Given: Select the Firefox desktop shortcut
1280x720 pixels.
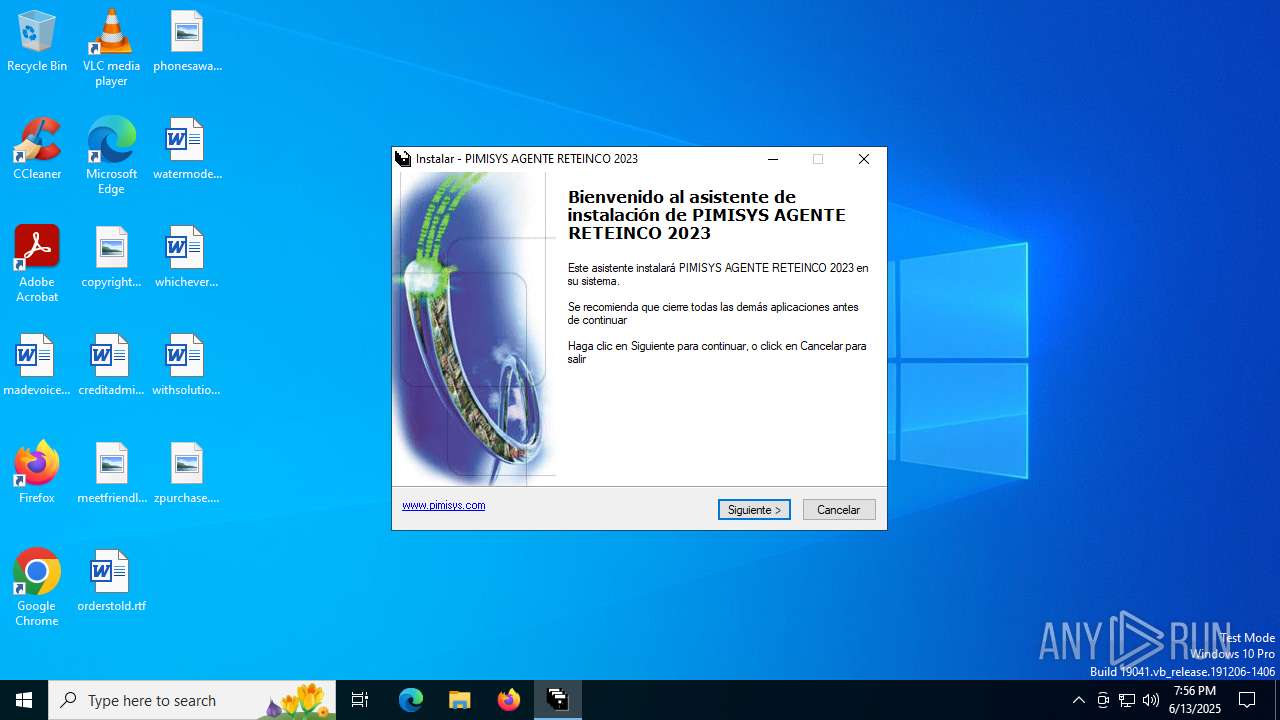Looking at the screenshot, I should (x=37, y=472).
